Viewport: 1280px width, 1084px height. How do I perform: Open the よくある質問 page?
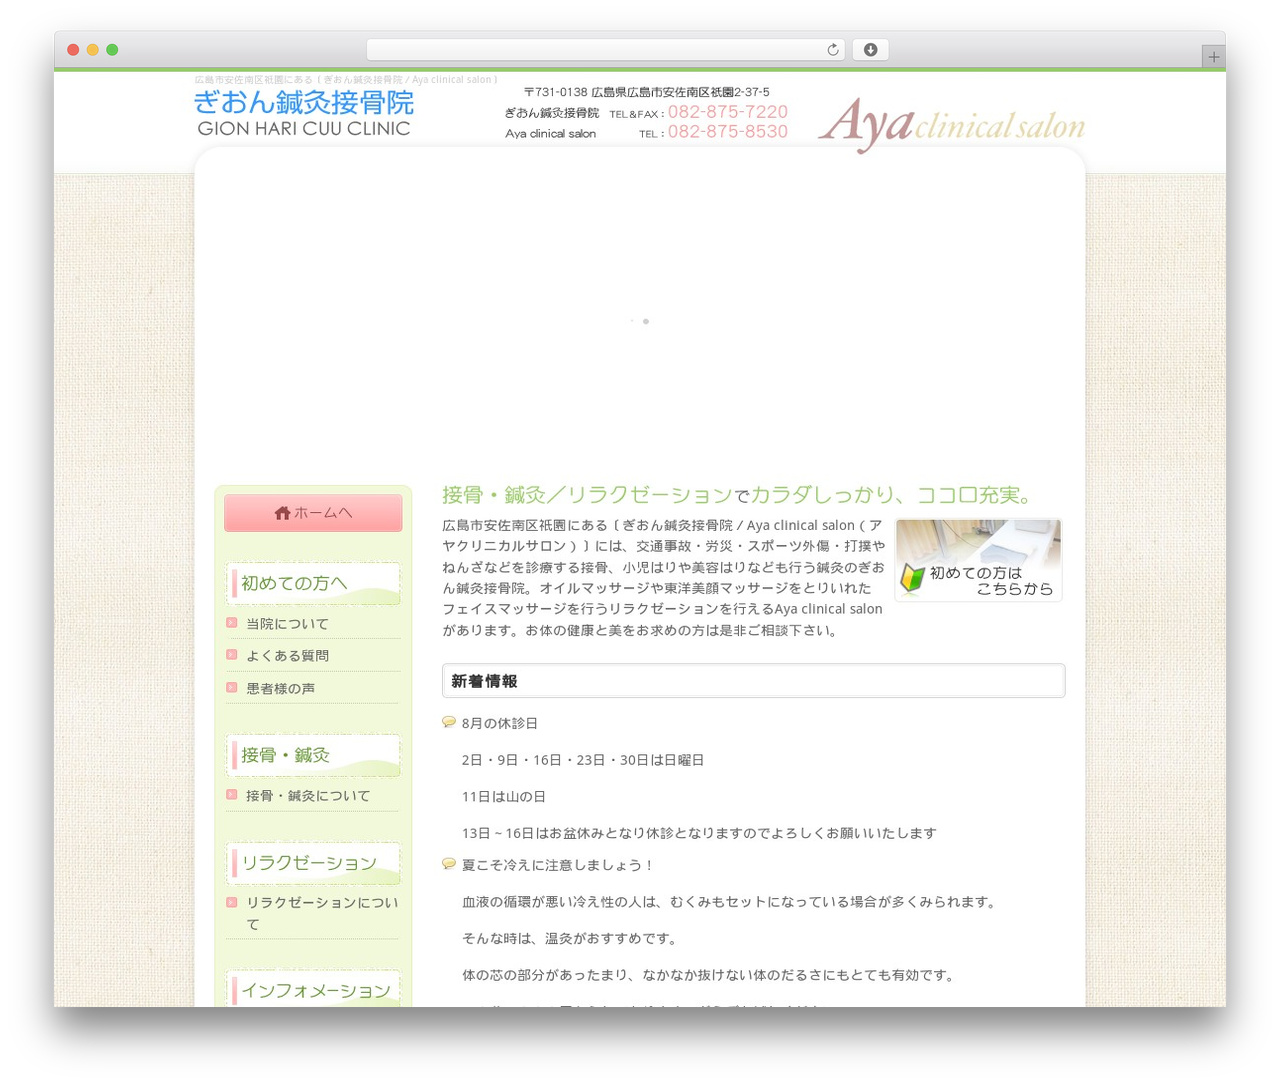point(287,656)
